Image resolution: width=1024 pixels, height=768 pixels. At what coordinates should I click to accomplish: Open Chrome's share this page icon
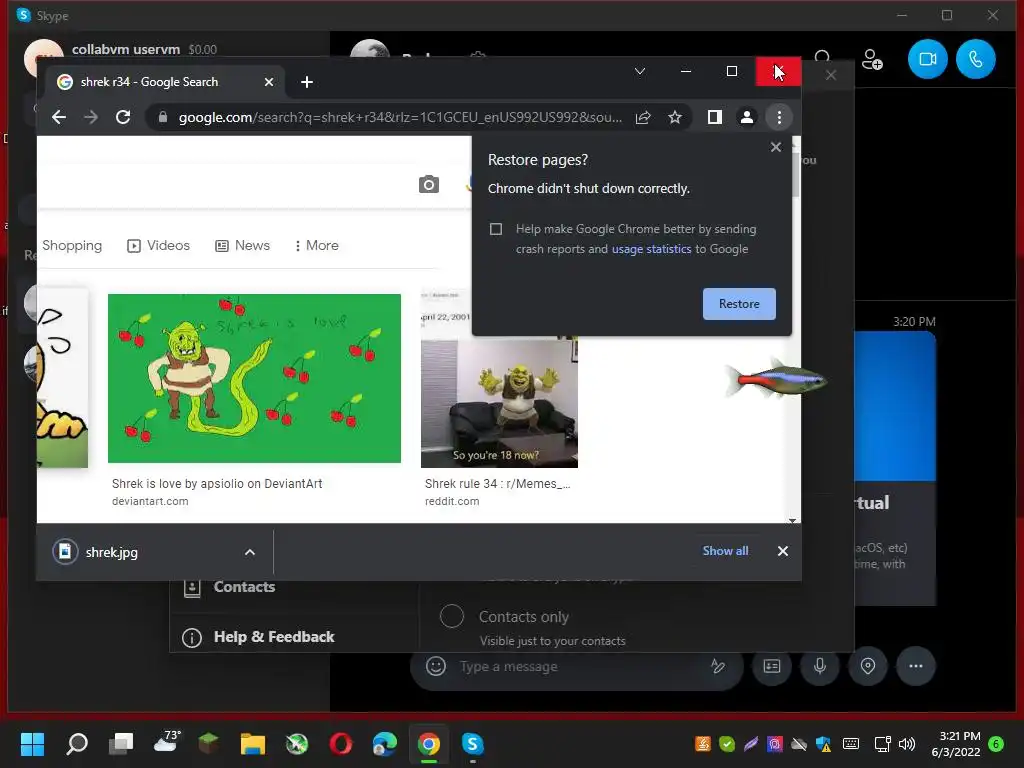click(643, 118)
